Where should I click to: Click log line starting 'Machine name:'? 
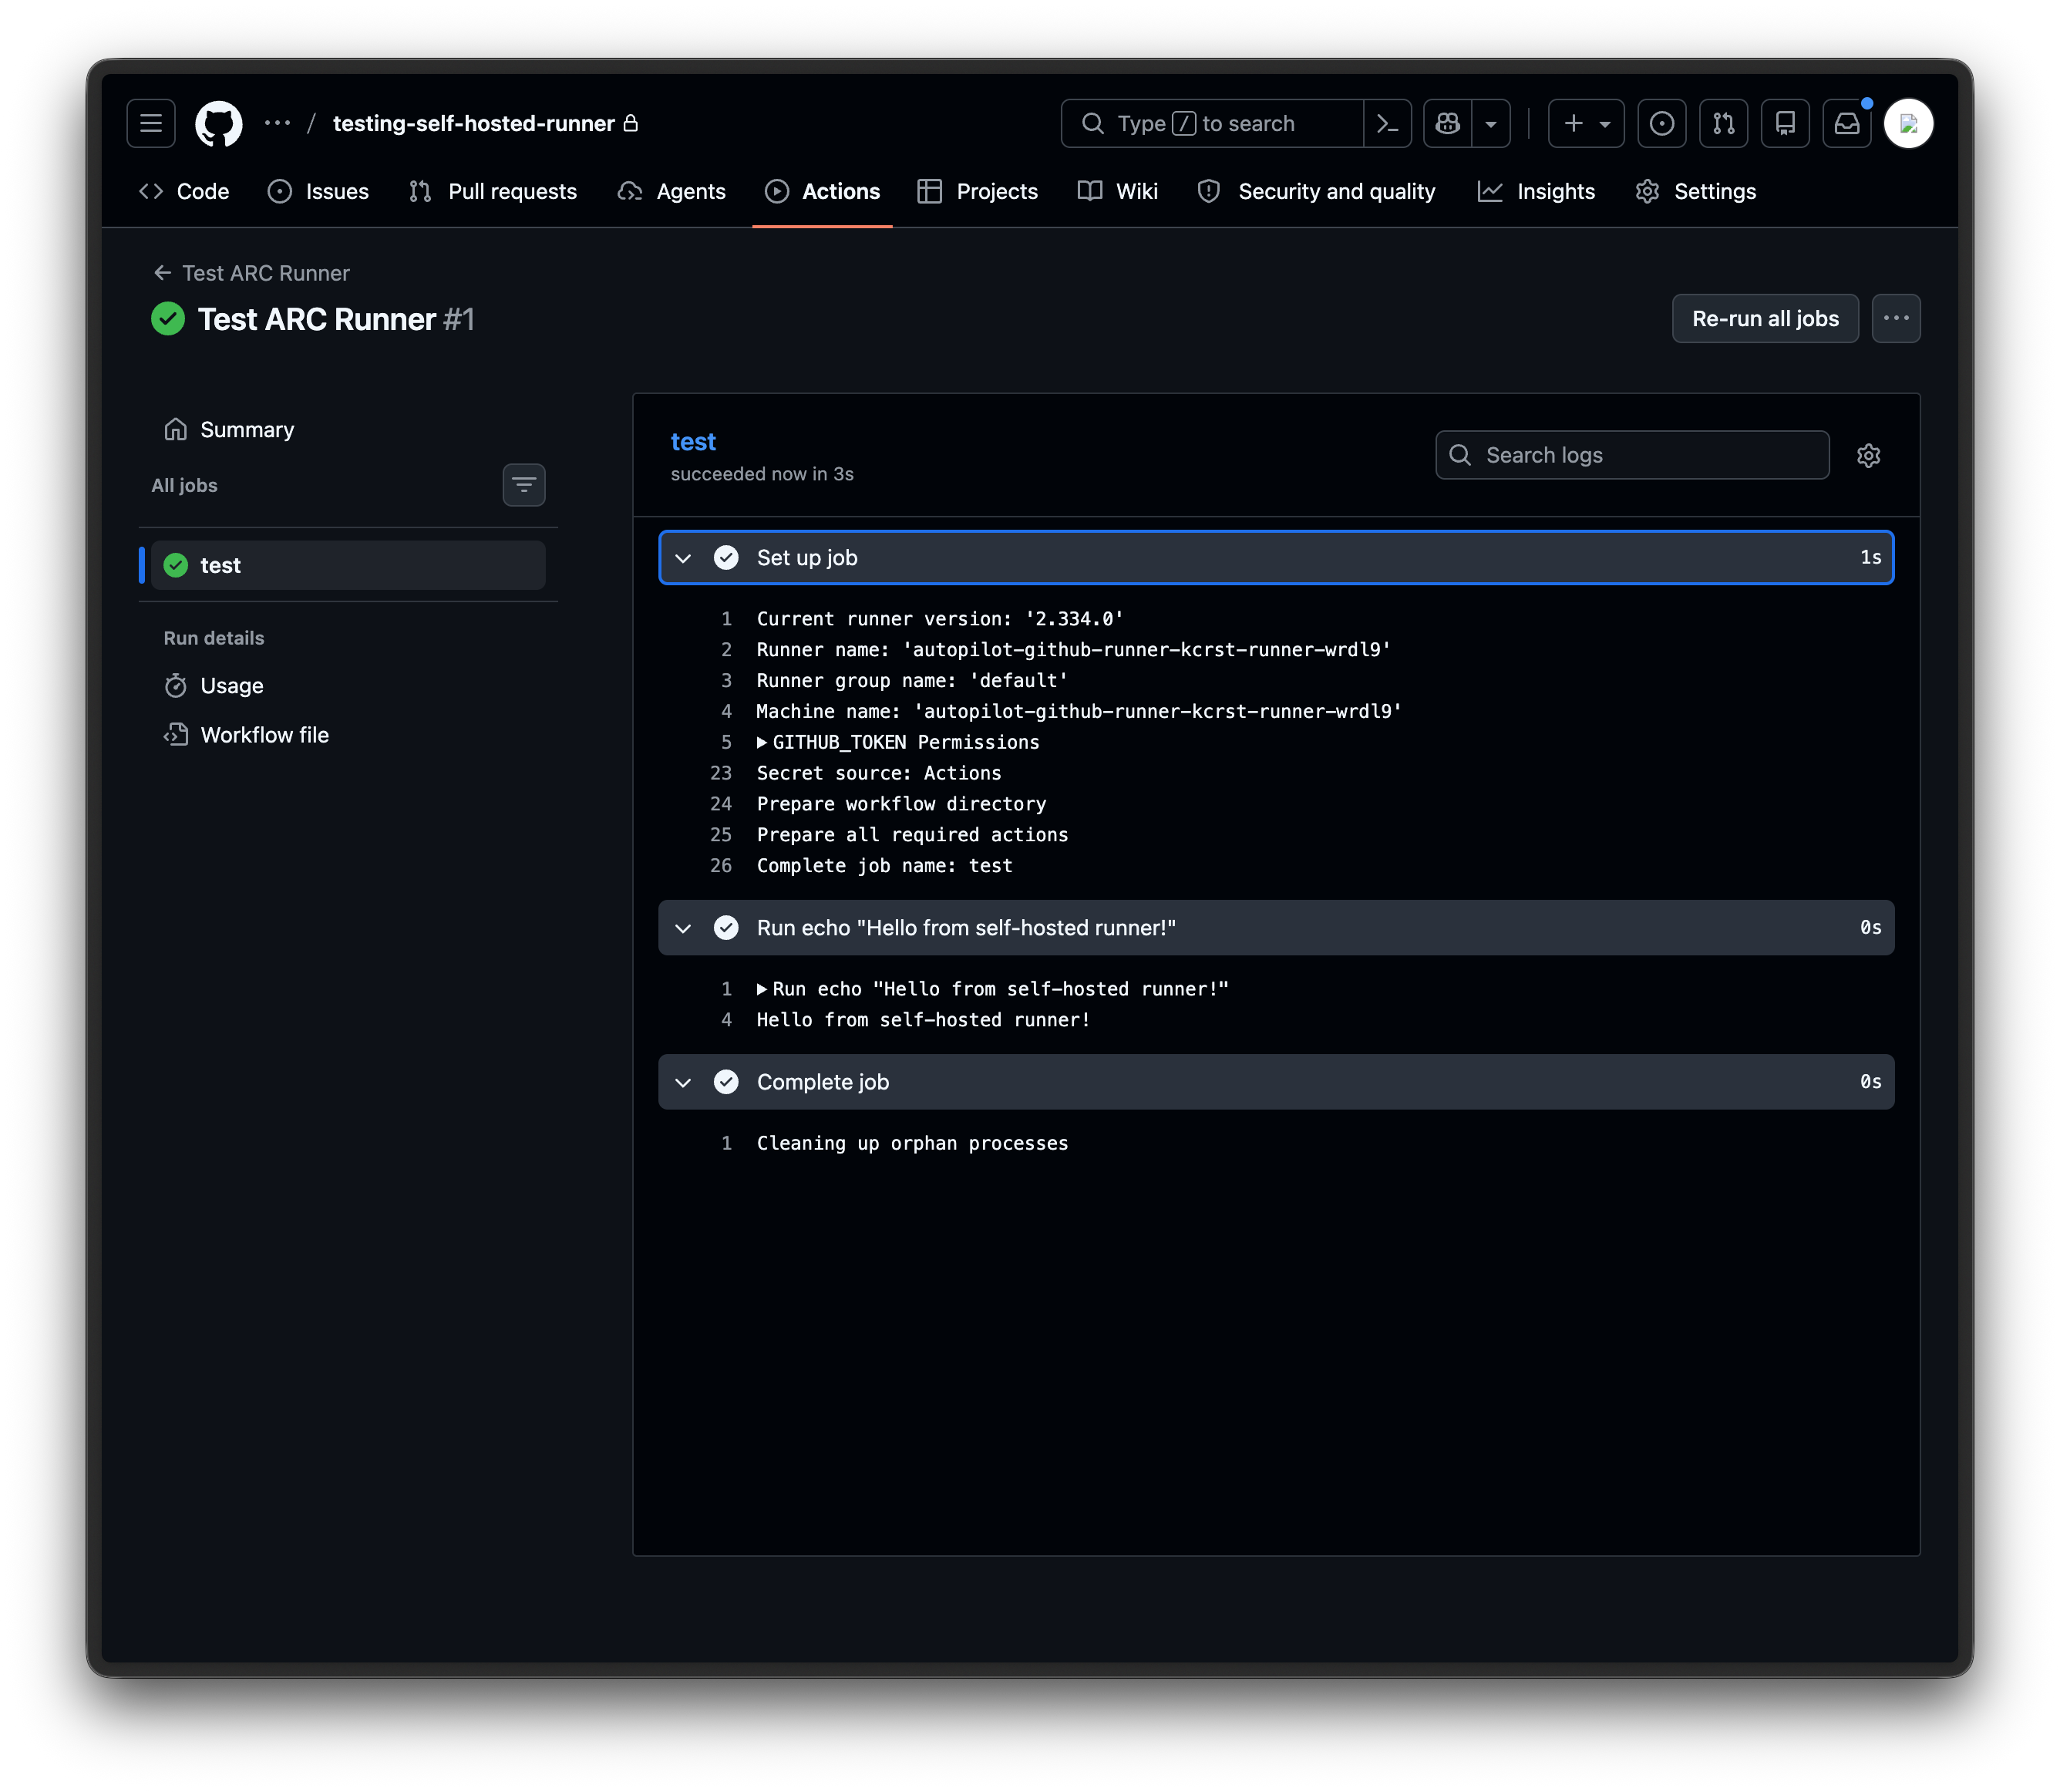click(1079, 711)
